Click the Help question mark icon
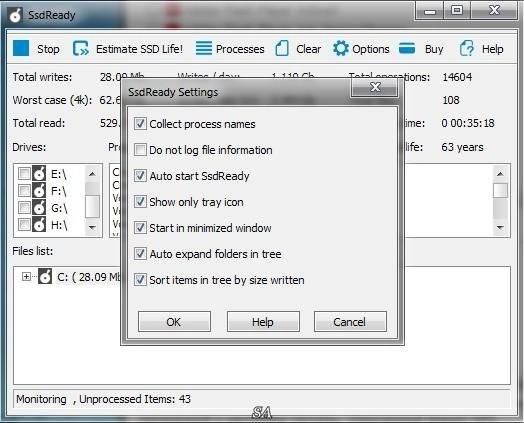The image size is (524, 423). click(467, 48)
